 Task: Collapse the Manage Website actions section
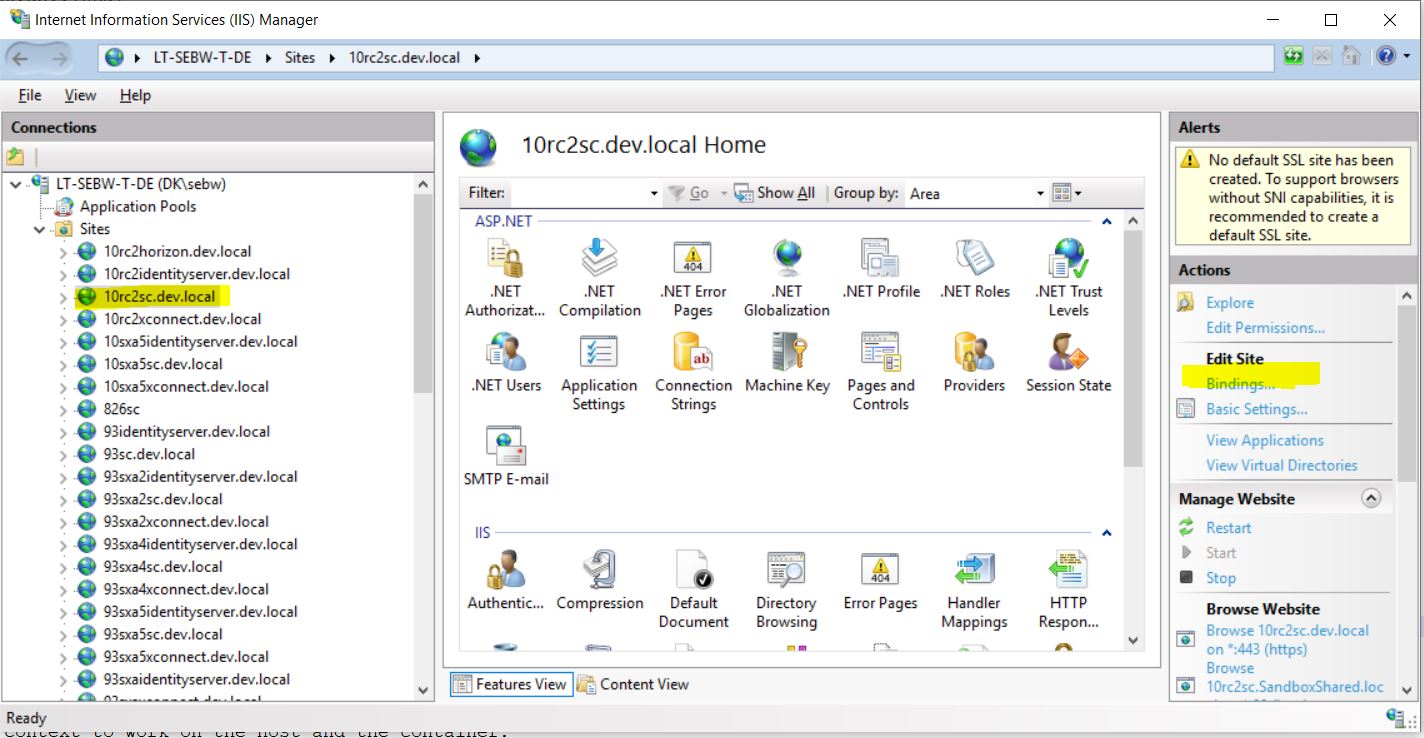1371,498
